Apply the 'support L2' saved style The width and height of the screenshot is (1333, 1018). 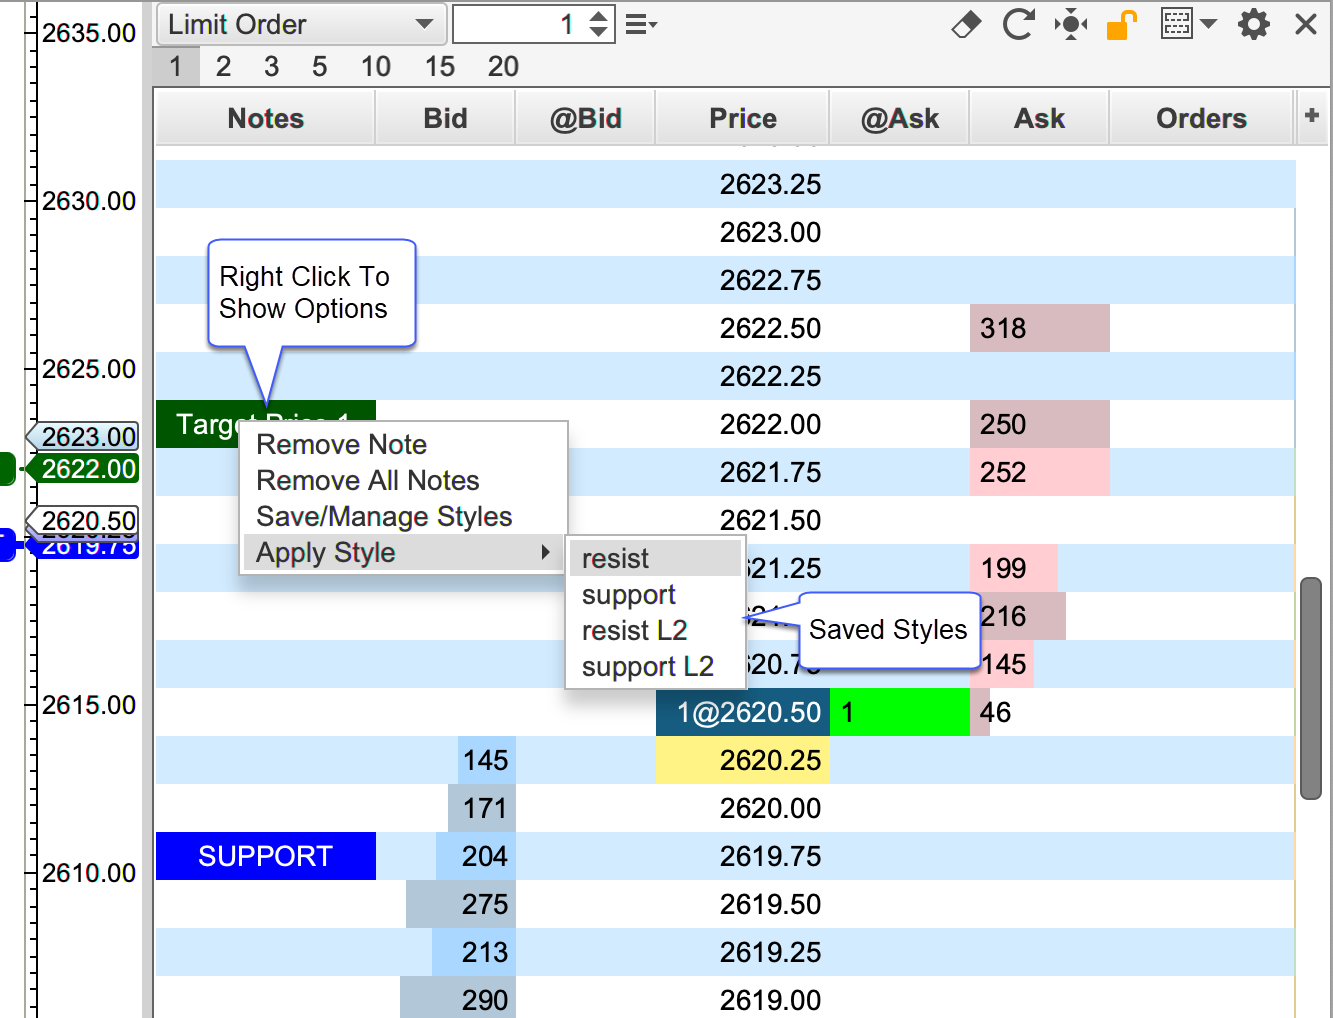[647, 667]
